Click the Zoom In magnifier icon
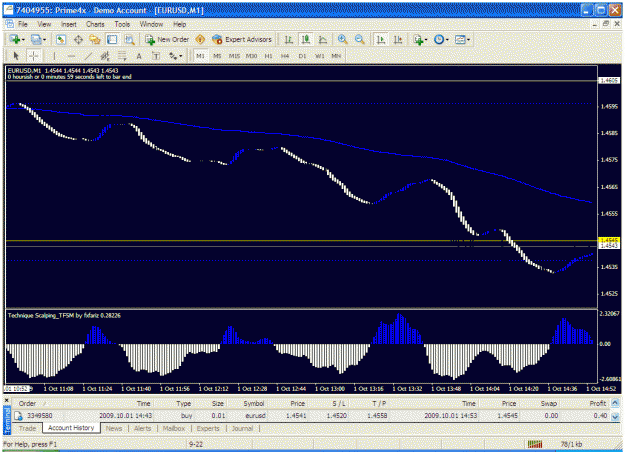This screenshot has width=625, height=452. click(342, 39)
